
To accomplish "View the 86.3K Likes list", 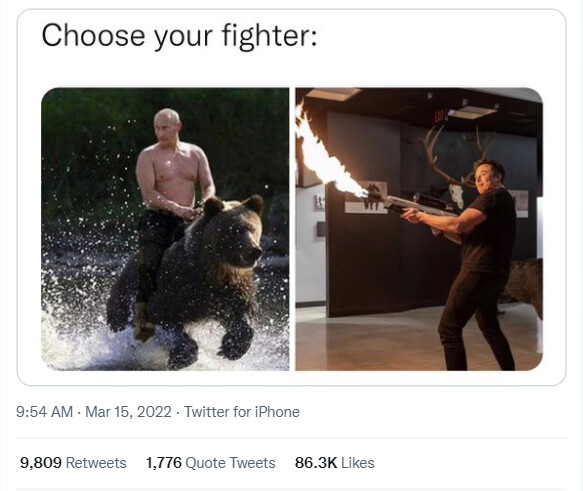I will point(335,463).
